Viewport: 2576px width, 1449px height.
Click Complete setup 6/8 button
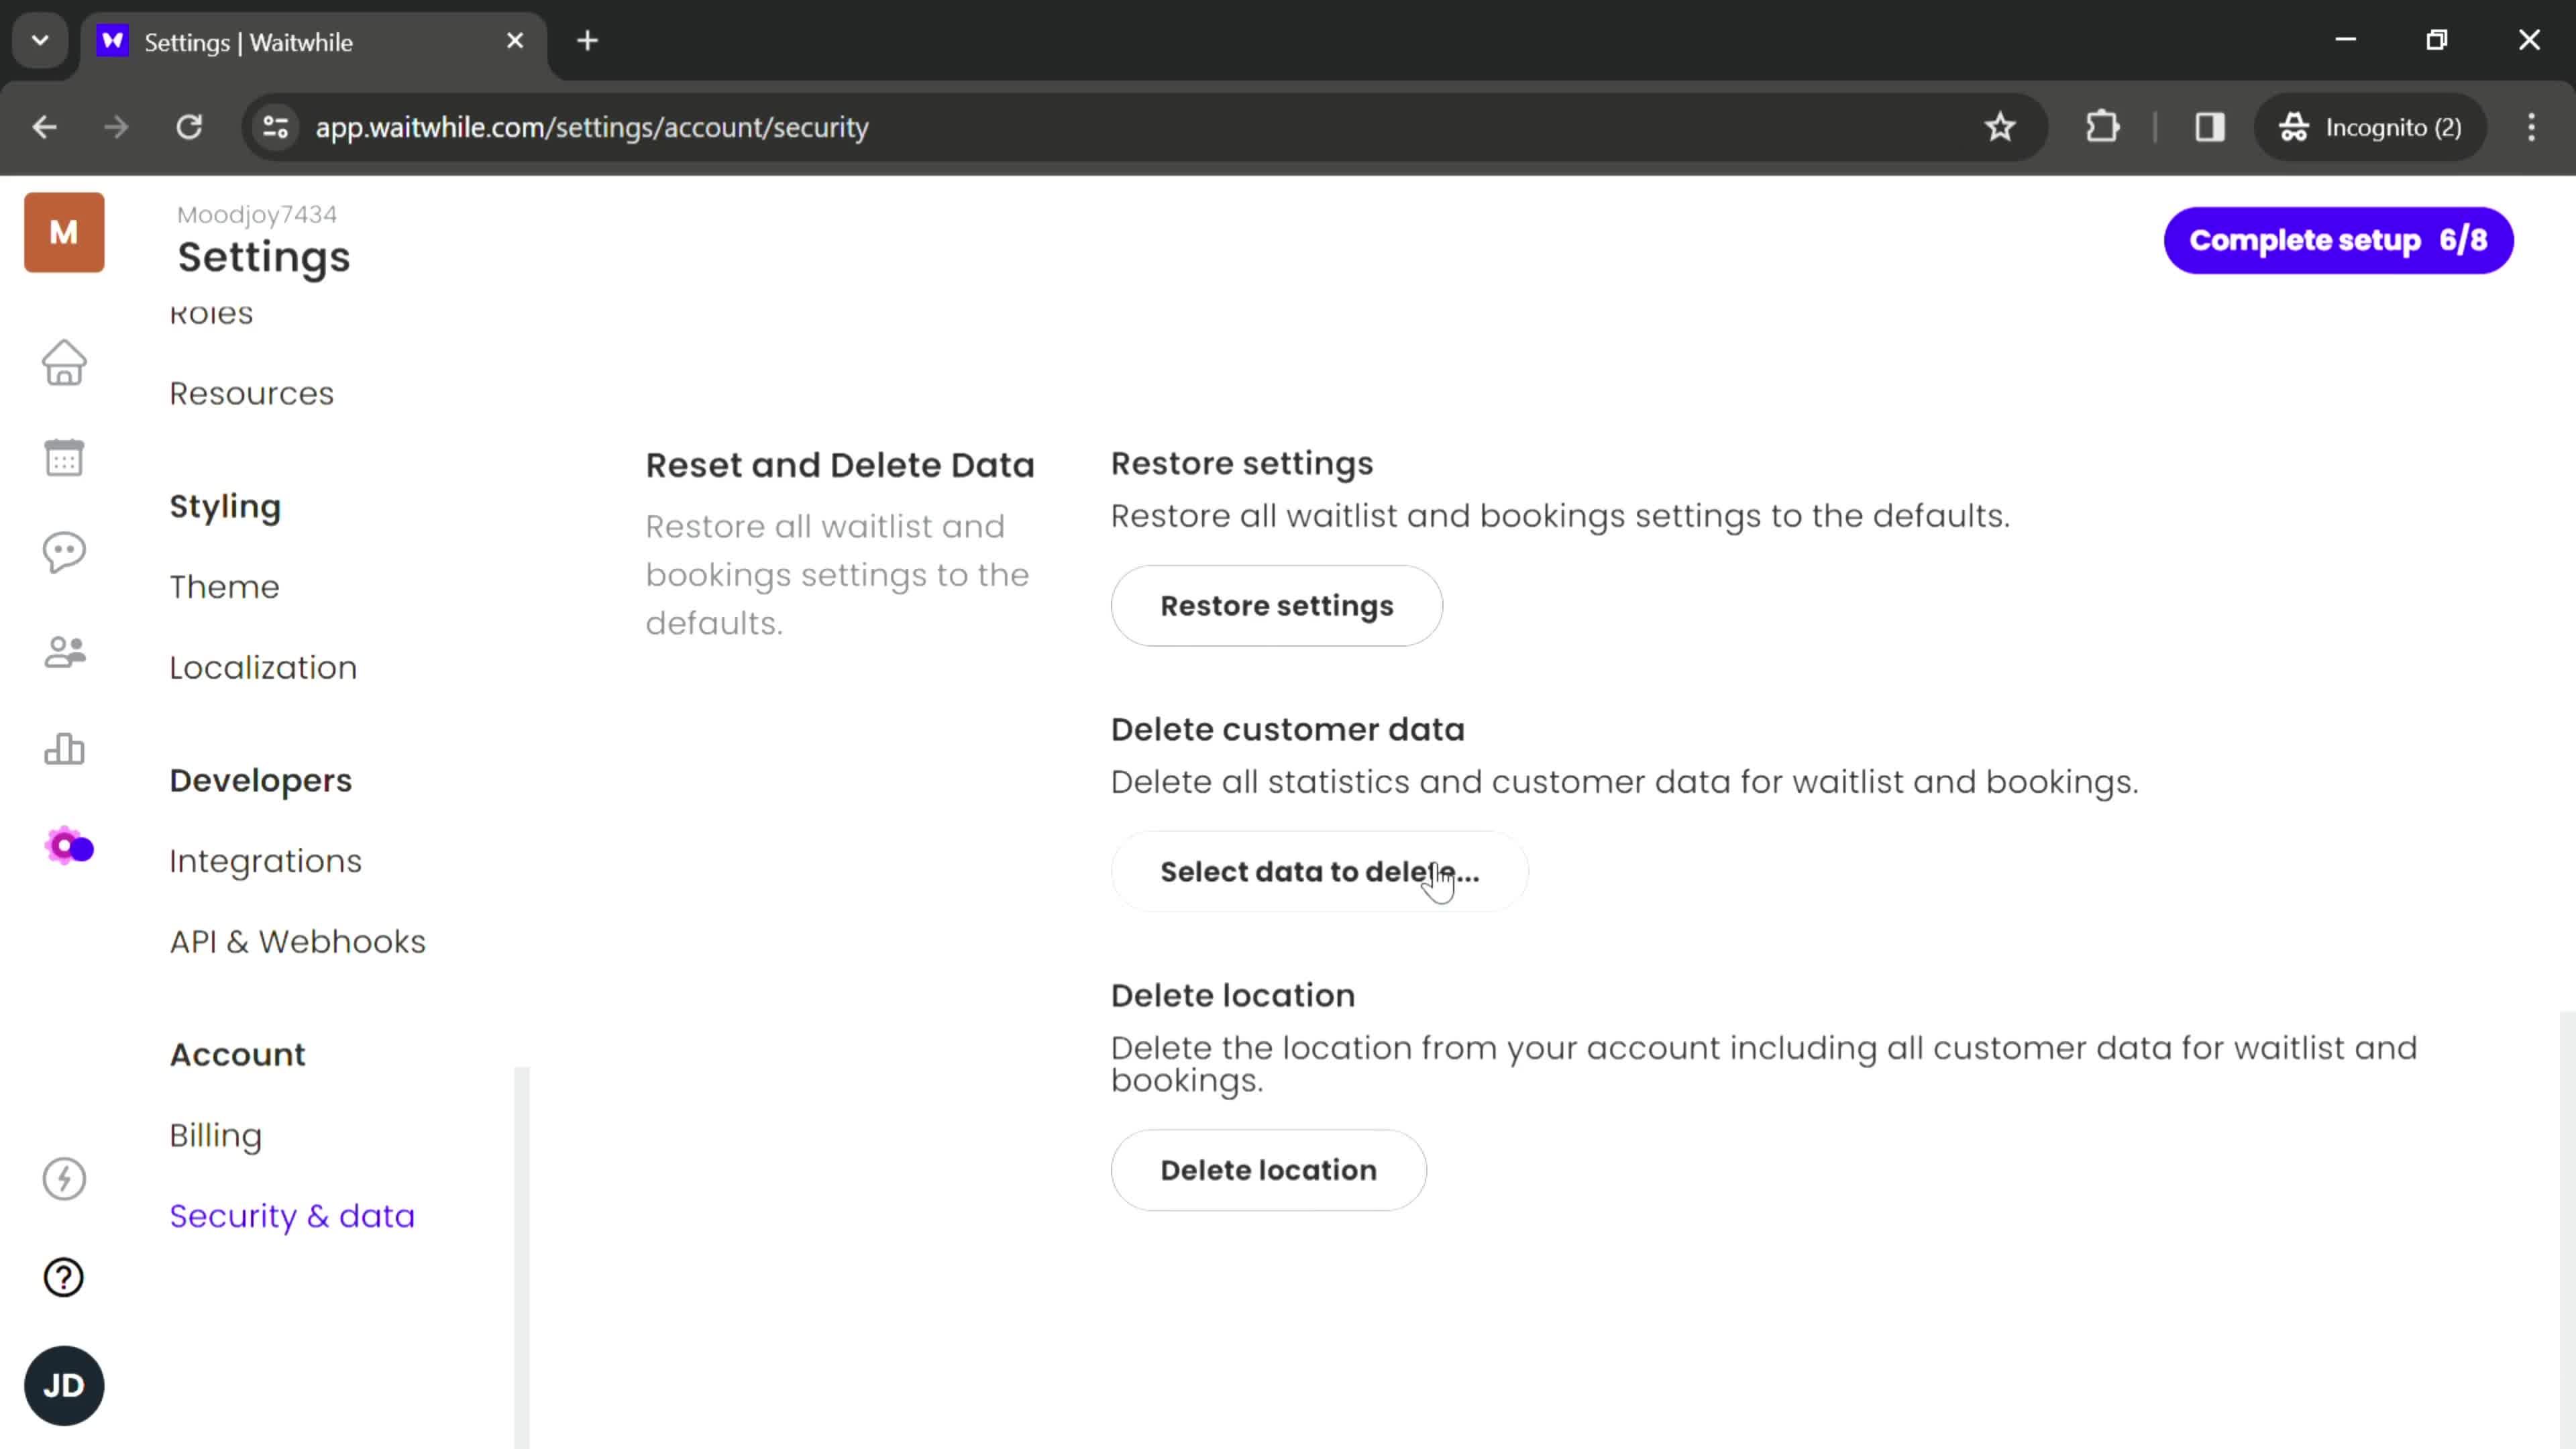[2338, 240]
